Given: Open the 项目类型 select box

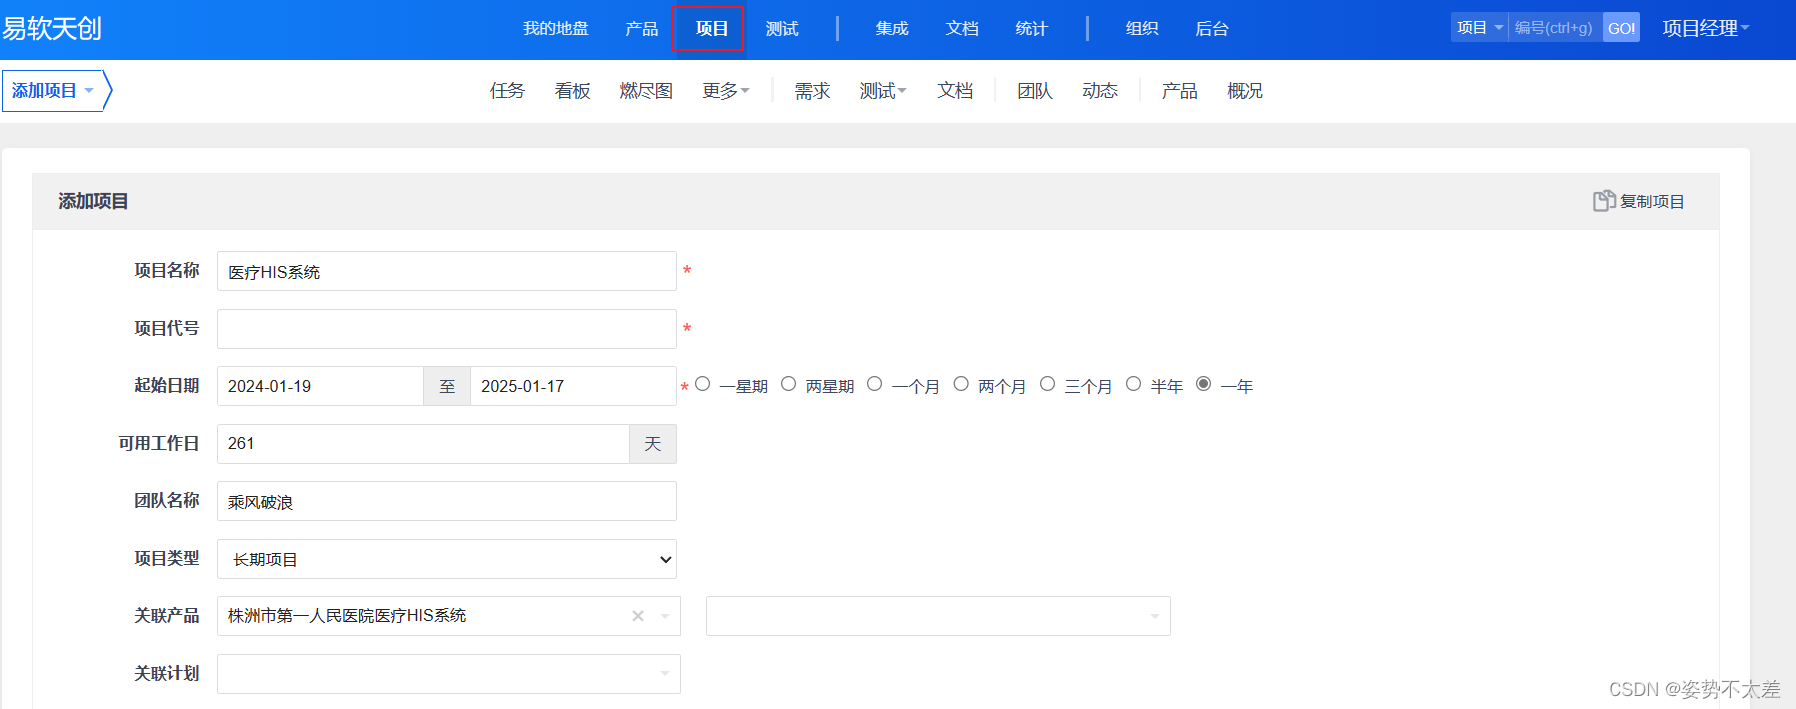Looking at the screenshot, I should 447,559.
